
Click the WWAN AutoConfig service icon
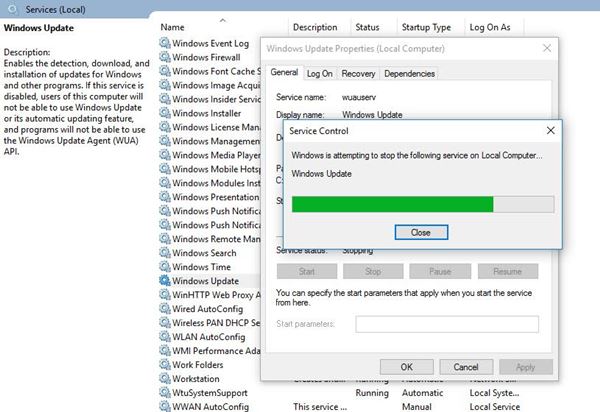(165, 406)
